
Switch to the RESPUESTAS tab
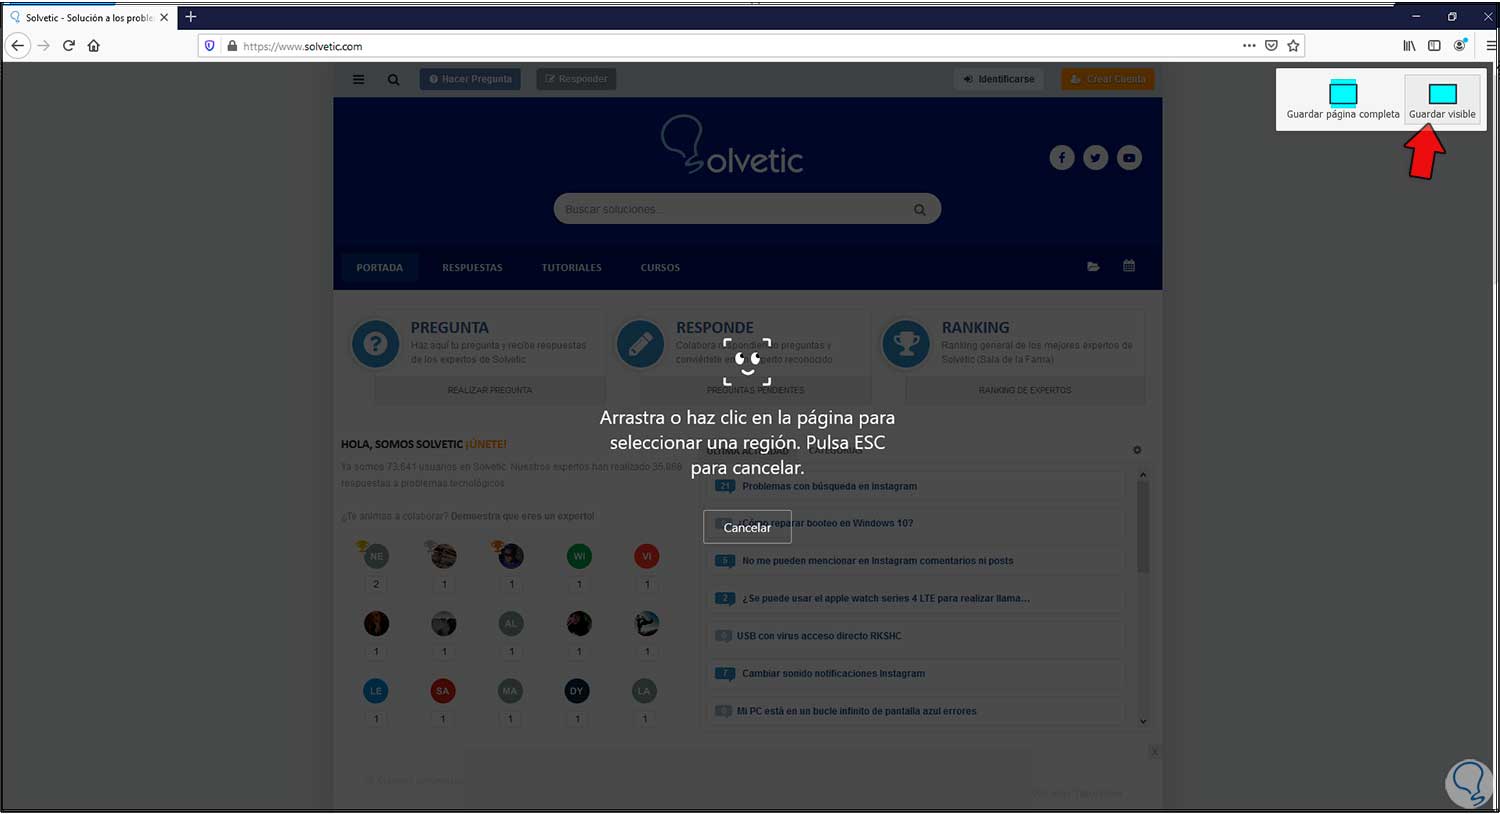(471, 267)
